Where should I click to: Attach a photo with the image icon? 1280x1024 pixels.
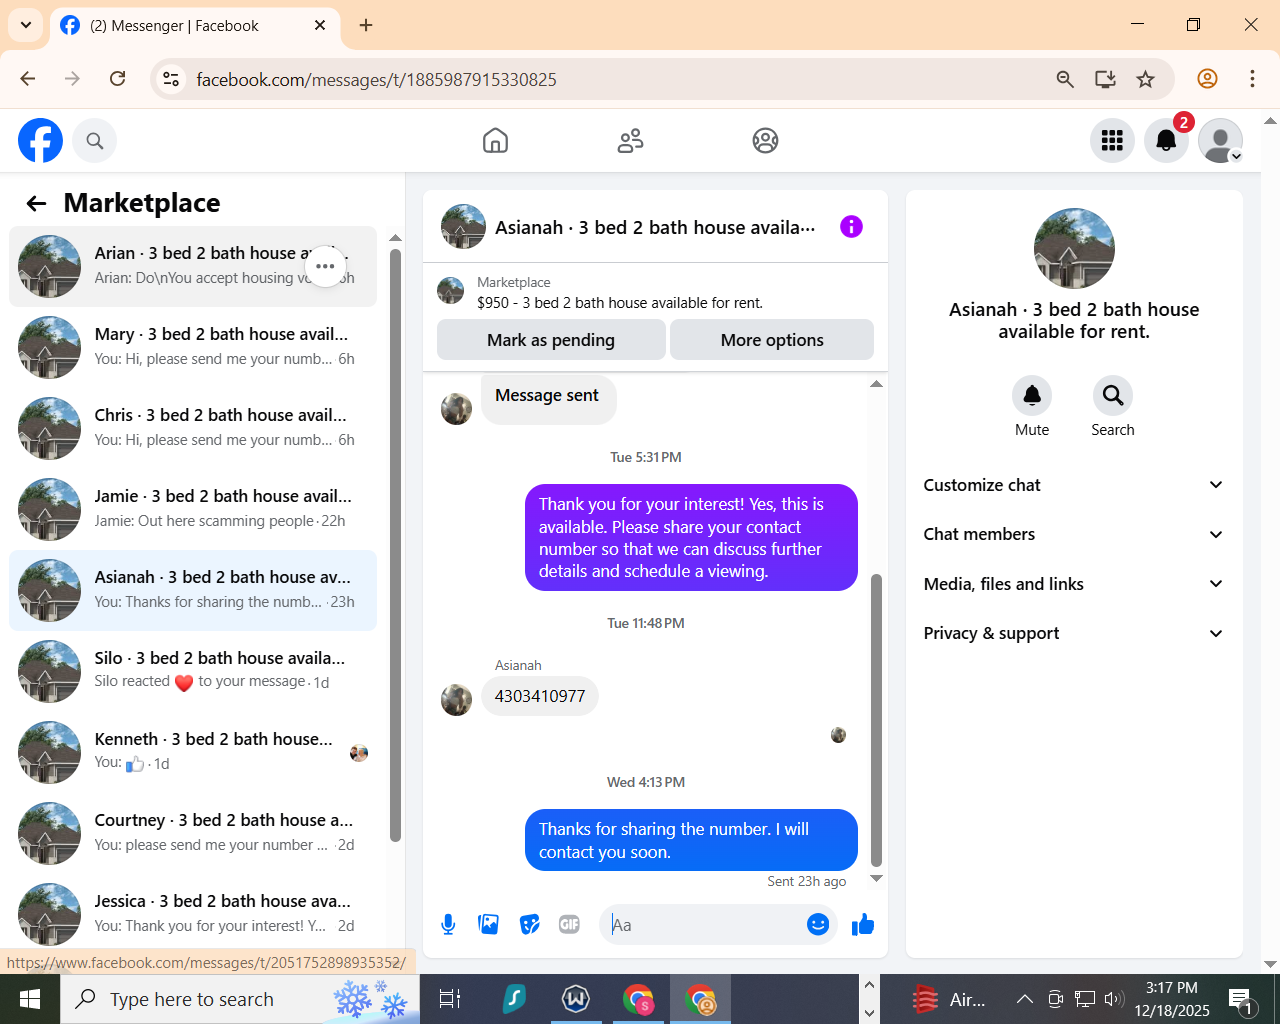pyautogui.click(x=489, y=925)
